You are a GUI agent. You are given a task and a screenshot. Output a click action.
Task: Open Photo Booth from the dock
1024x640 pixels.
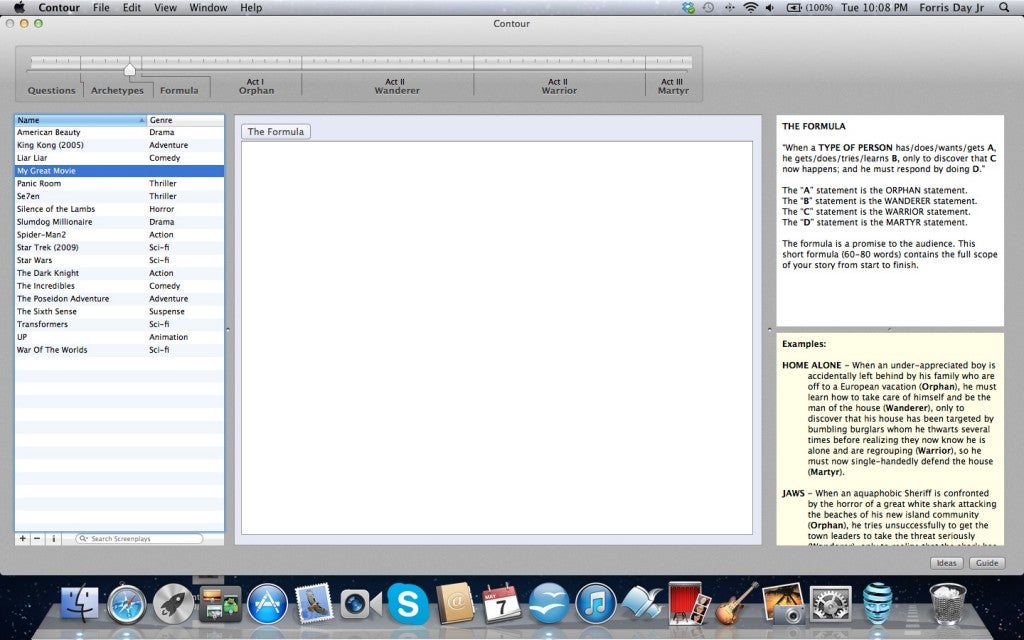[689, 604]
